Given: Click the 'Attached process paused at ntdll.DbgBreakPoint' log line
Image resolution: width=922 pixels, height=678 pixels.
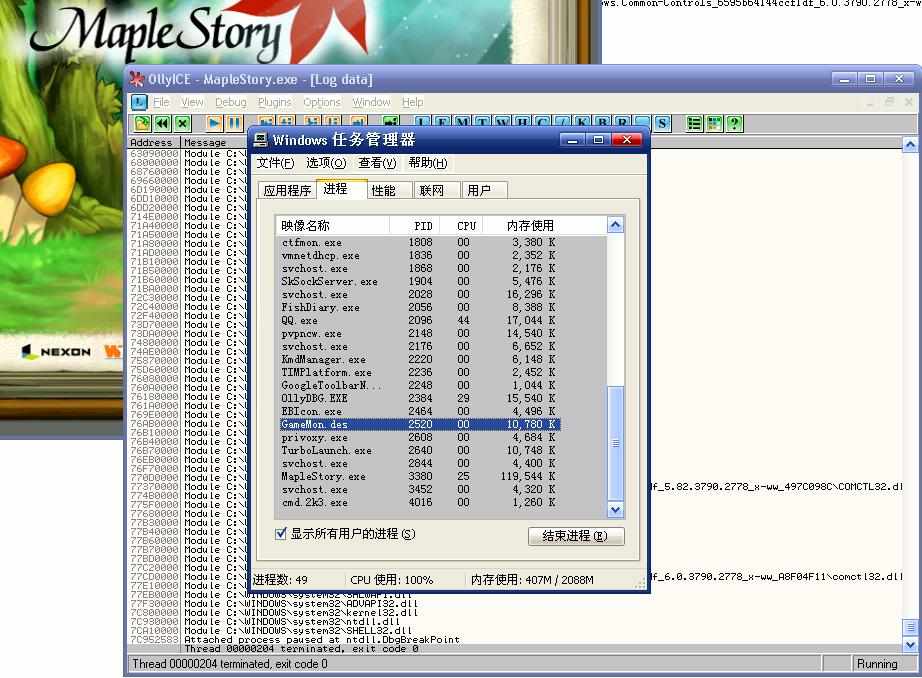Looking at the screenshot, I should point(322,639).
